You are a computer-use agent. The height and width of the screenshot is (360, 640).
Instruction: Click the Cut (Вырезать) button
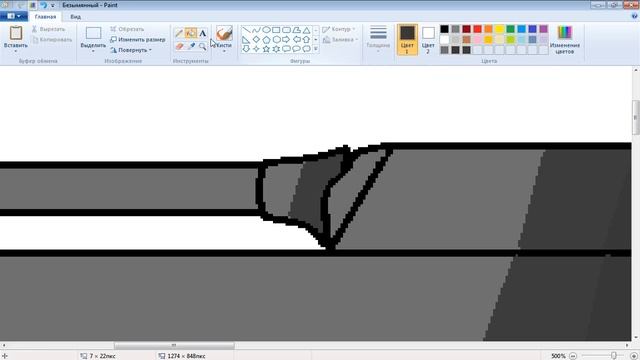click(49, 29)
